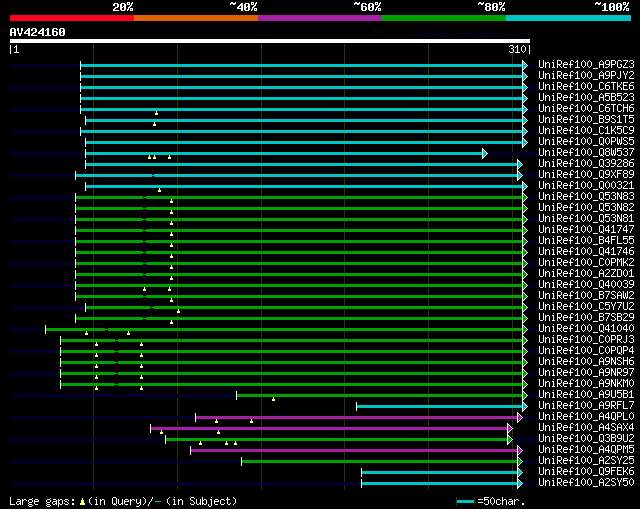Click the green arrowhead of the Q3B9U2 alignment
Viewport: 640px width, 509px height.
510,440
